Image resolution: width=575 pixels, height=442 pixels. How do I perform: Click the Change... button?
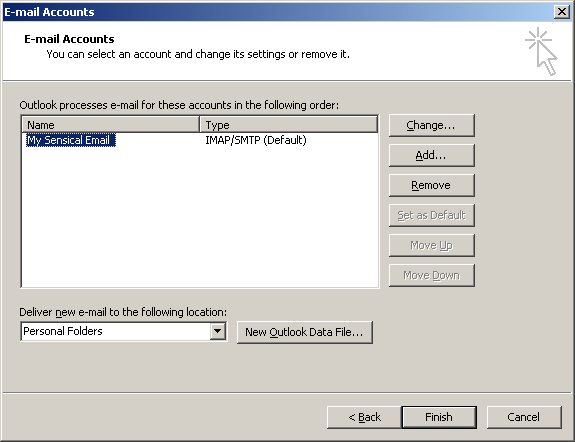[432, 125]
